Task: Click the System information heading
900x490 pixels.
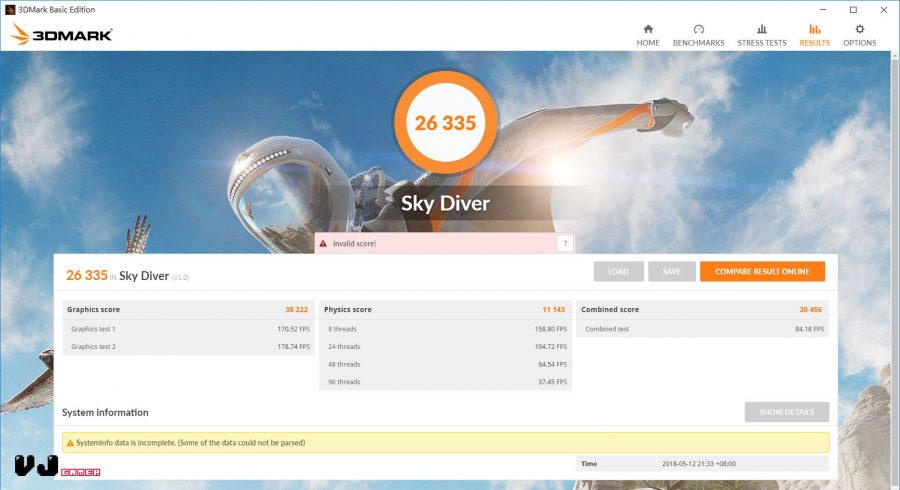Action: coord(105,412)
